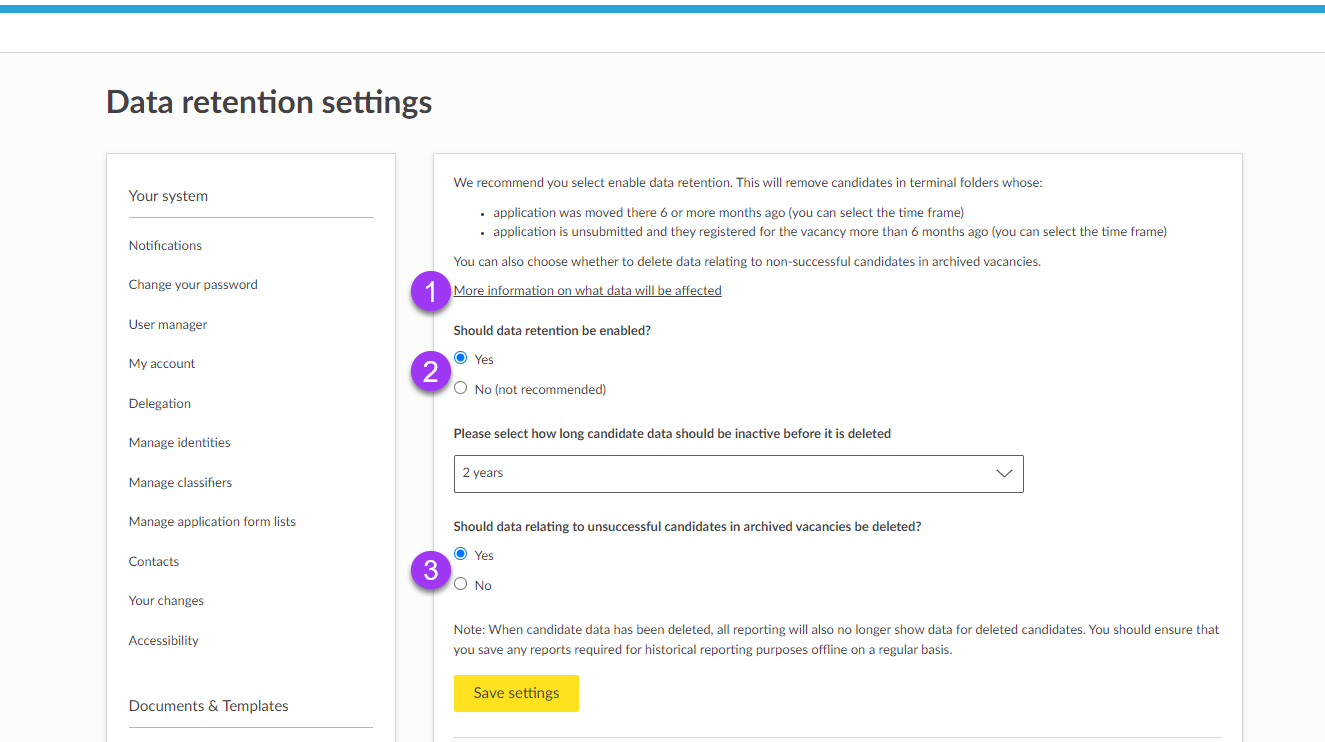Select No (not recommended) for data retention

pos(461,388)
